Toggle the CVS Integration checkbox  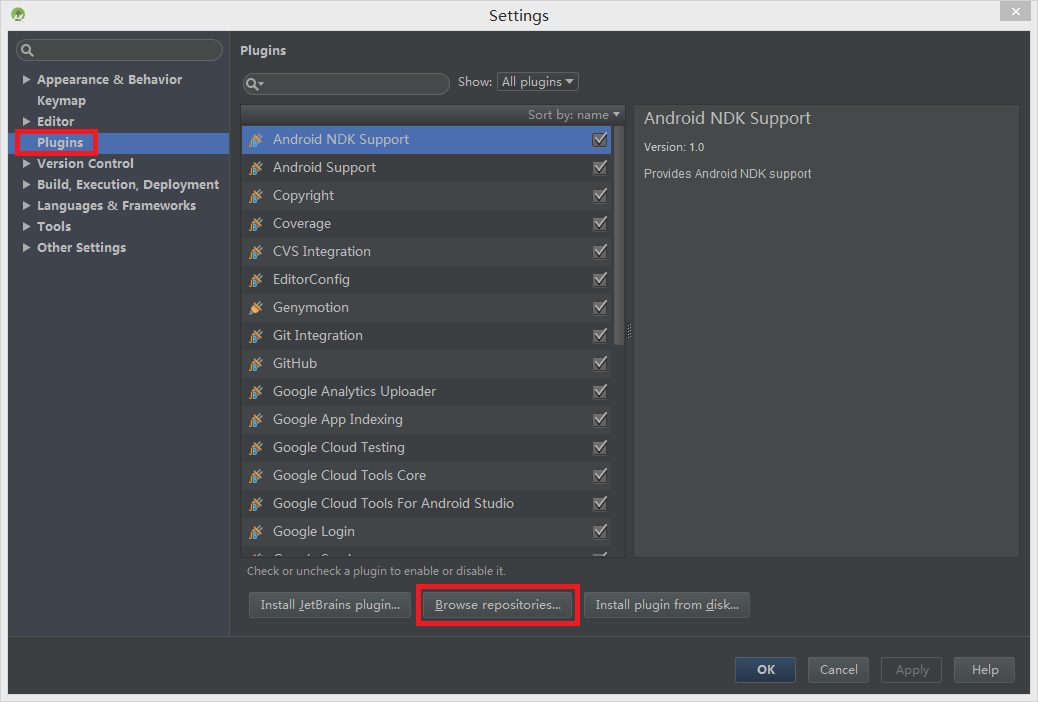coord(600,252)
